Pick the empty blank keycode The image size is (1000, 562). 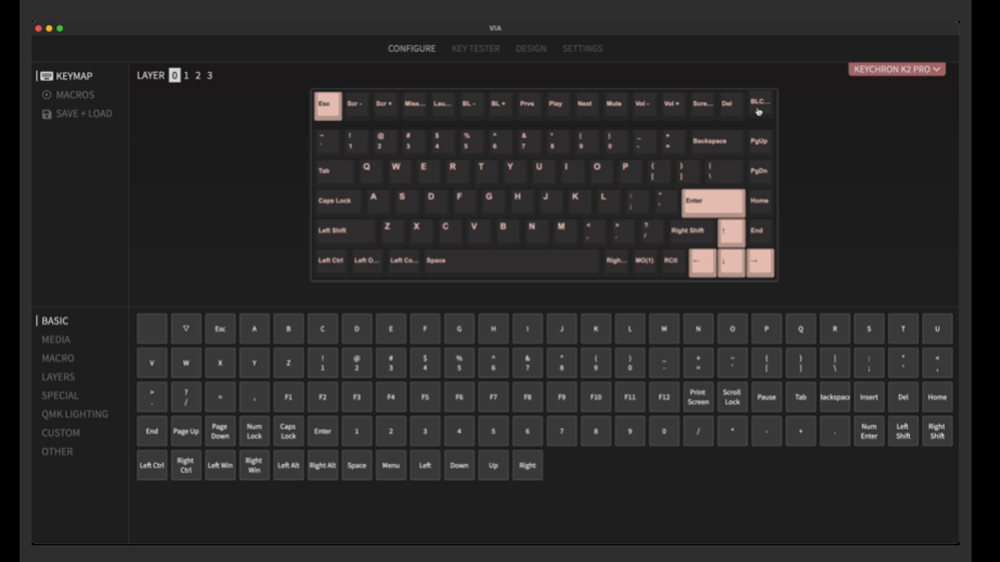pyautogui.click(x=152, y=329)
